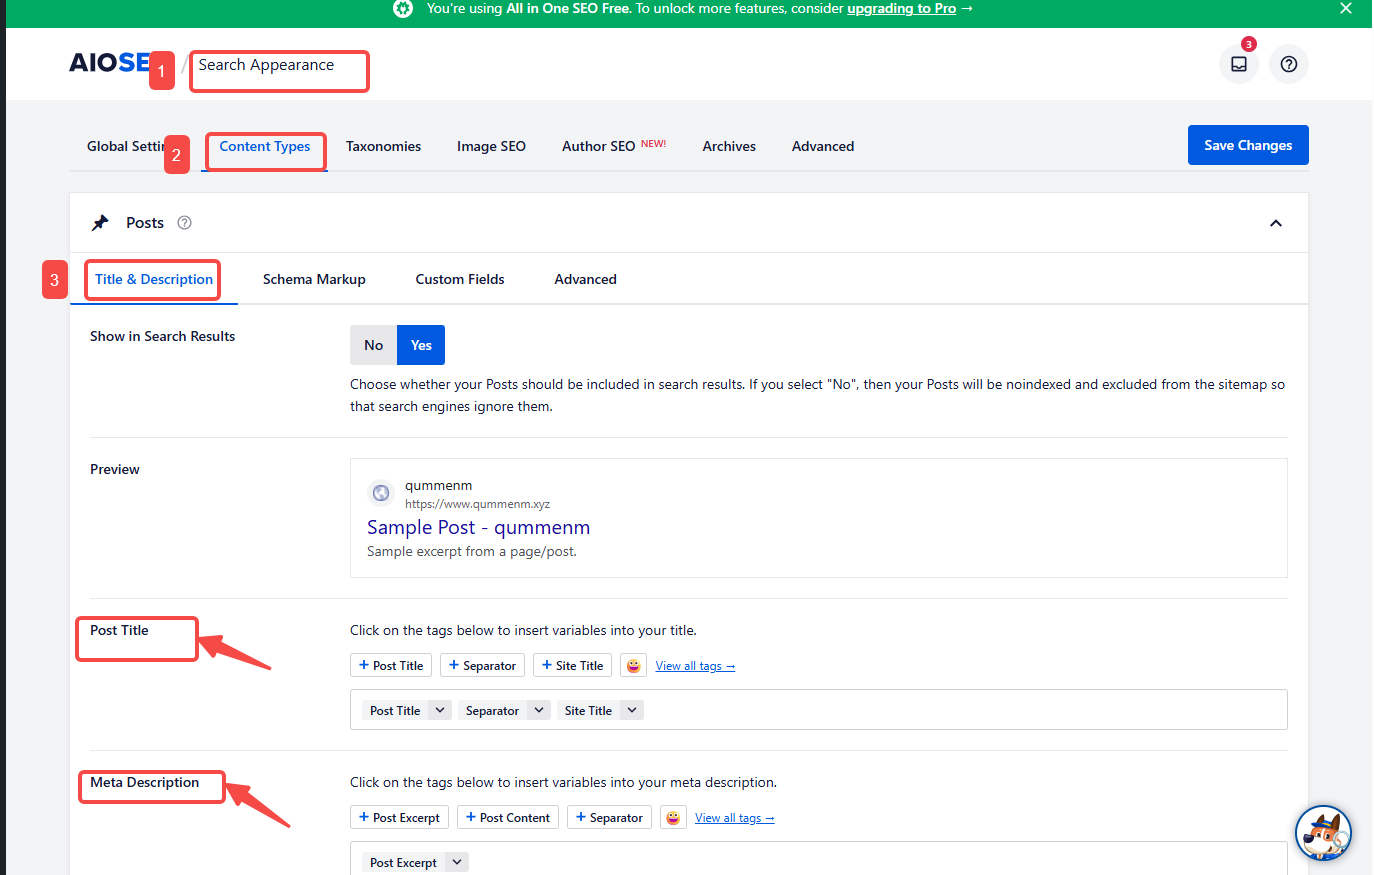Select Yes for Show in Search Results
The width and height of the screenshot is (1374, 875).
(x=420, y=344)
